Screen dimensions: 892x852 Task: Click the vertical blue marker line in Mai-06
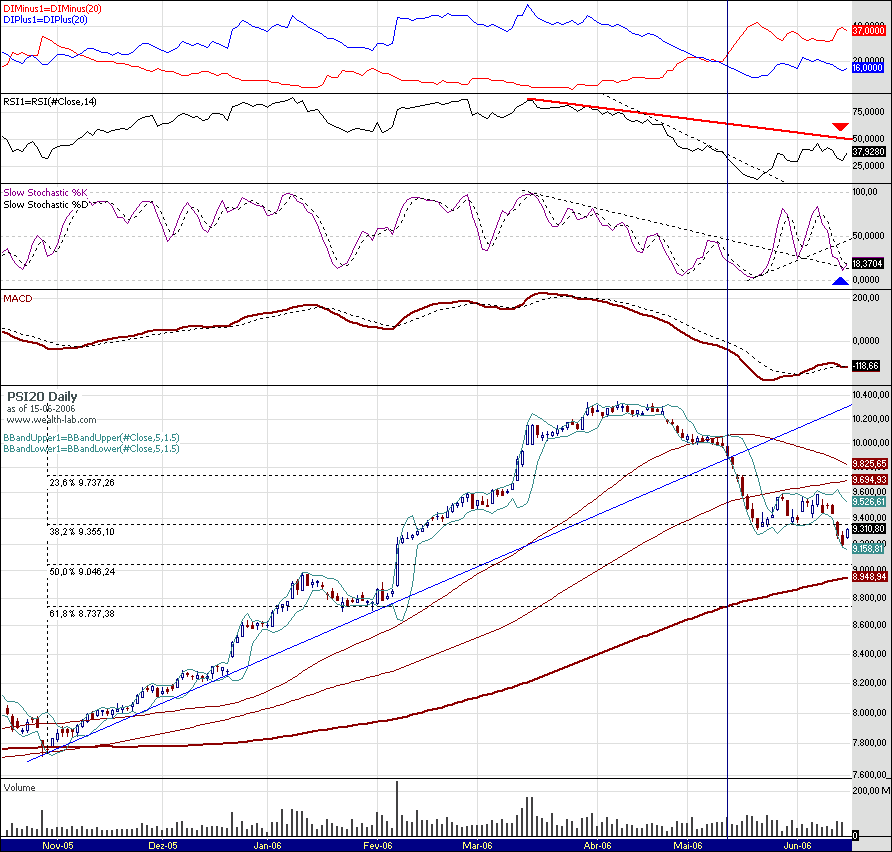coord(728,418)
